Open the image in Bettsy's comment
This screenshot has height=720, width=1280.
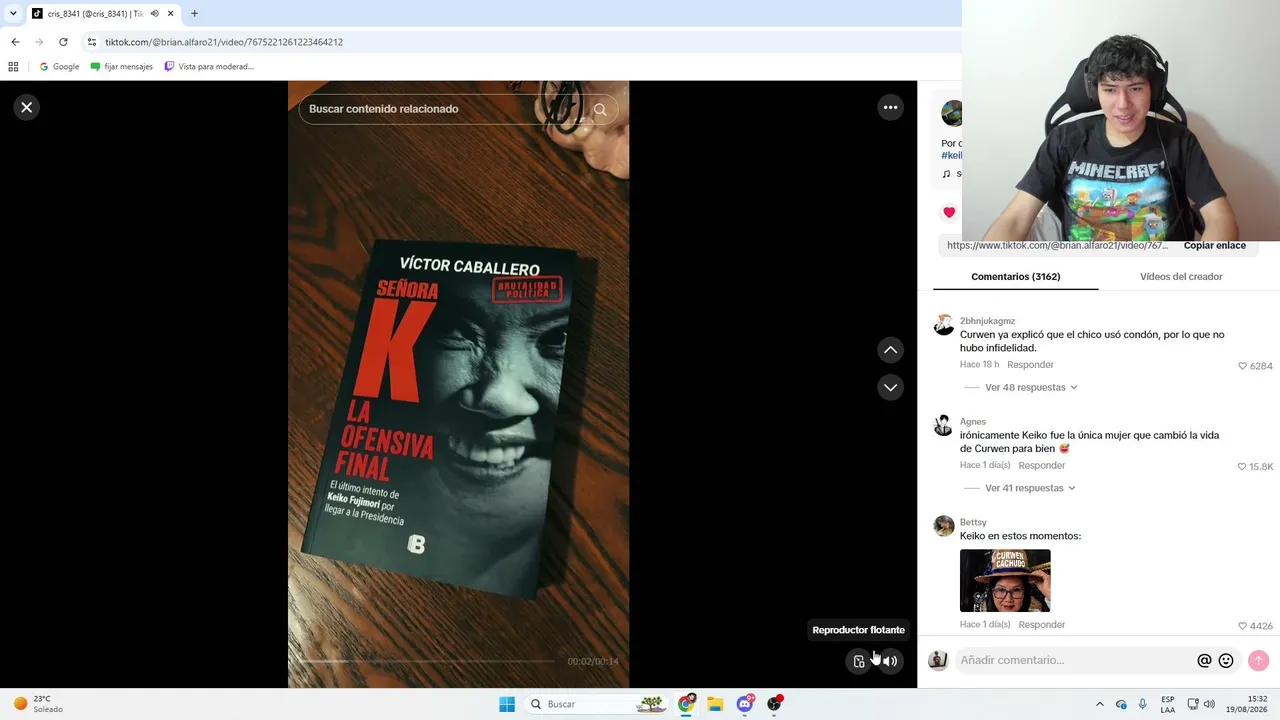tap(1005, 581)
